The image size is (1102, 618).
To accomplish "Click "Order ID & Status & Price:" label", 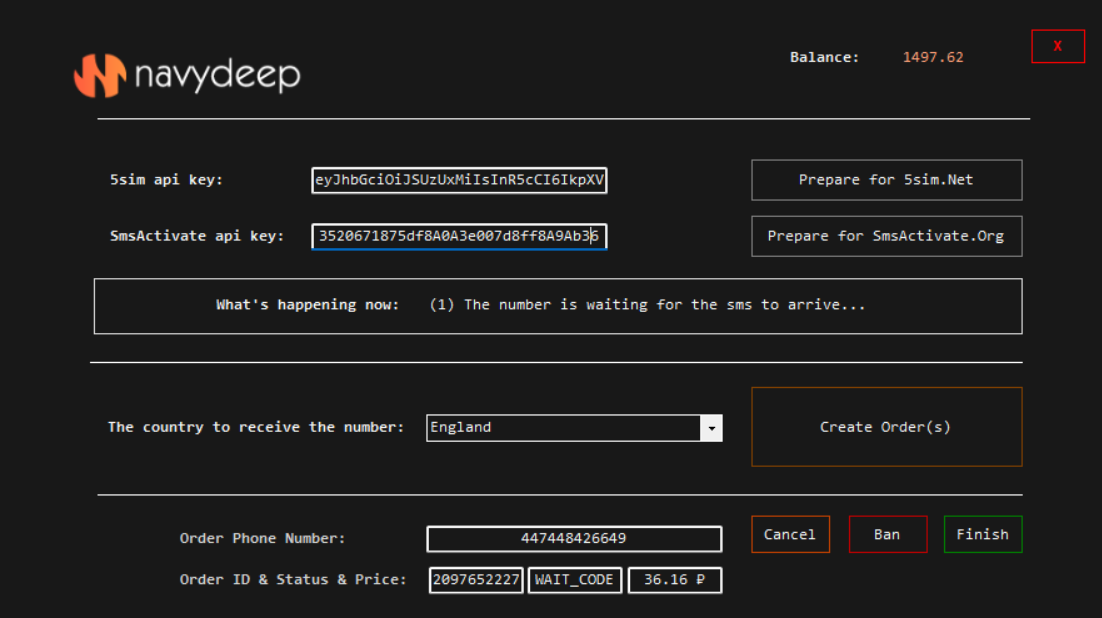I will [x=293, y=580].
